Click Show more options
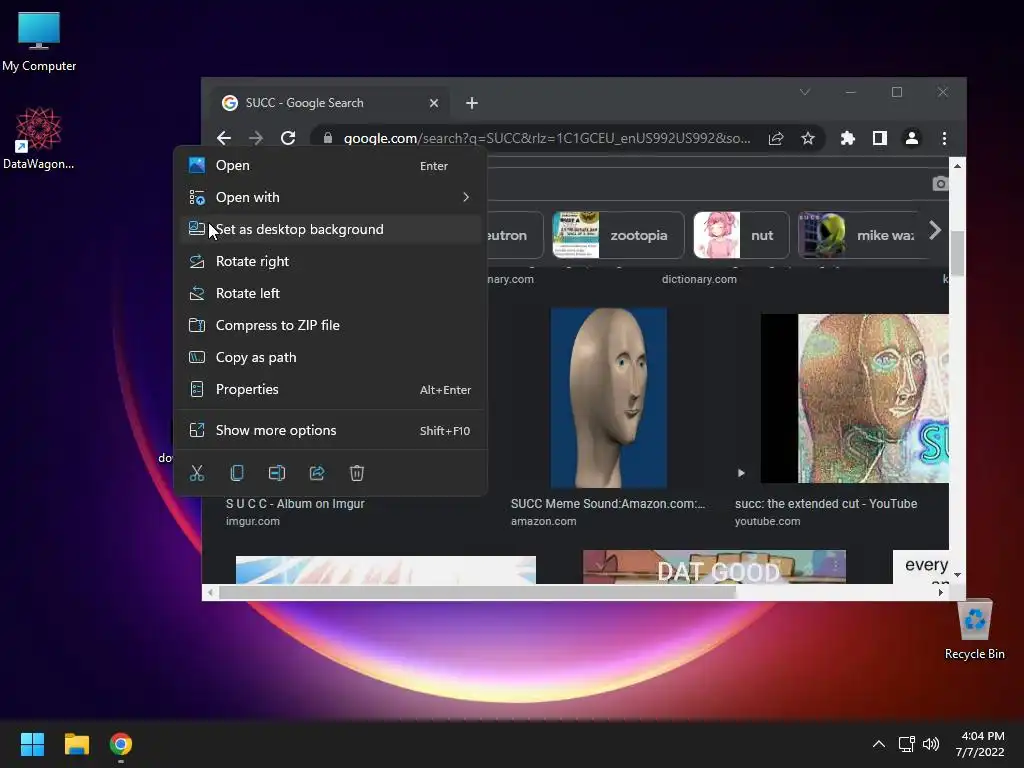Image resolution: width=1024 pixels, height=768 pixels. [330, 430]
